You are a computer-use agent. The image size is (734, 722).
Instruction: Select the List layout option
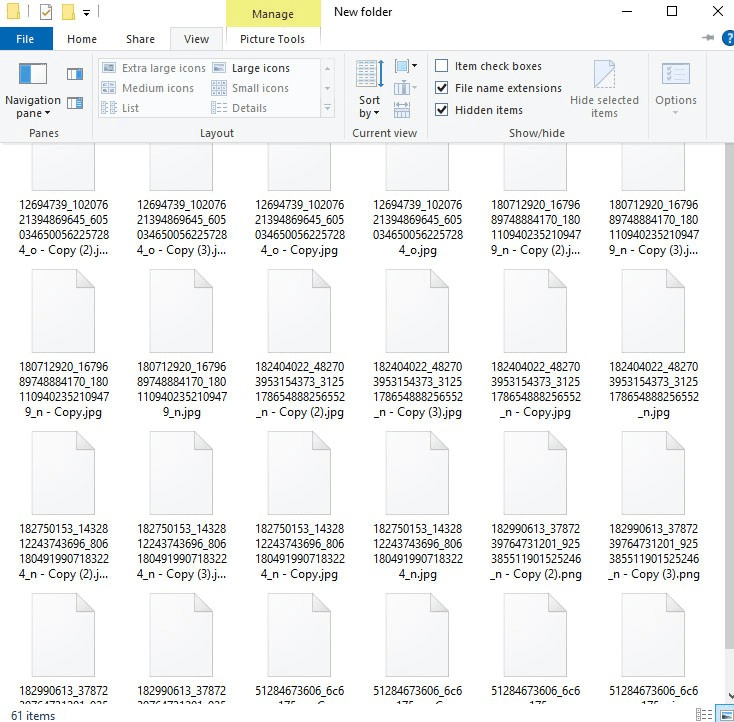coord(120,108)
